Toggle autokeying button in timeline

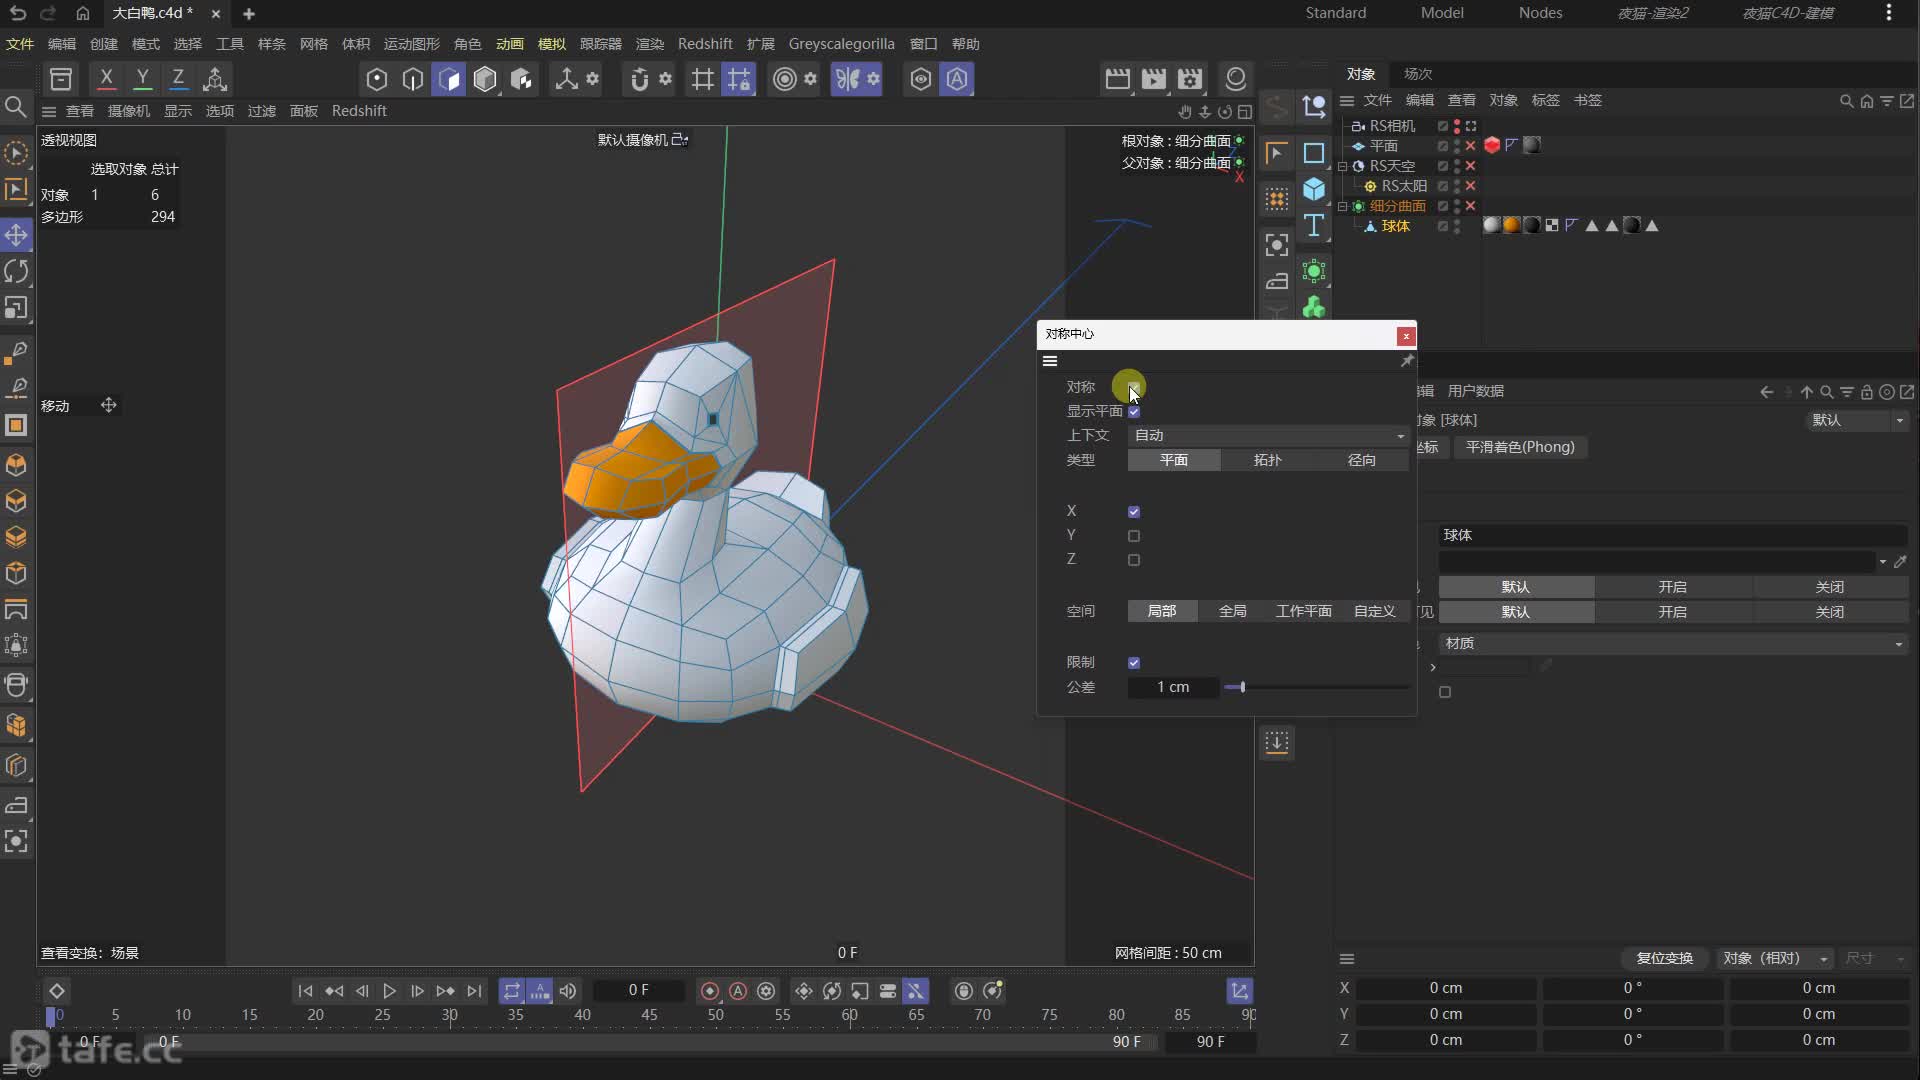point(738,991)
